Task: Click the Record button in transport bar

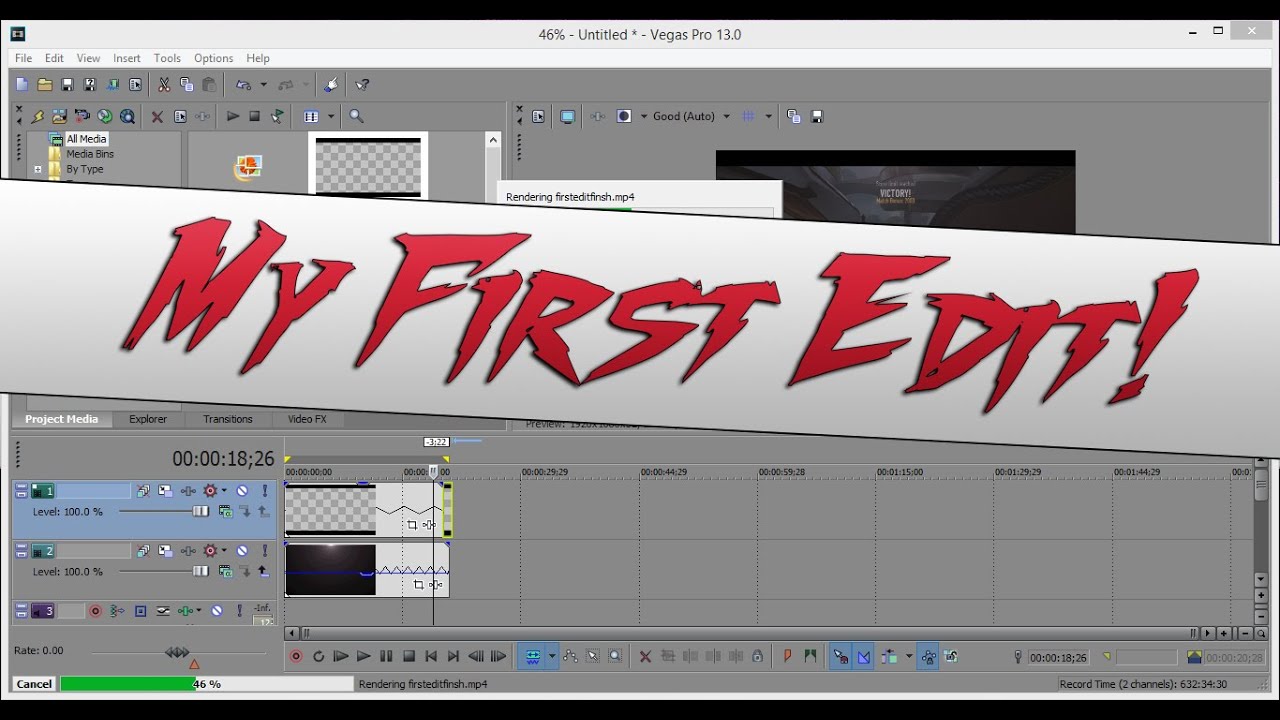Action: pos(296,657)
